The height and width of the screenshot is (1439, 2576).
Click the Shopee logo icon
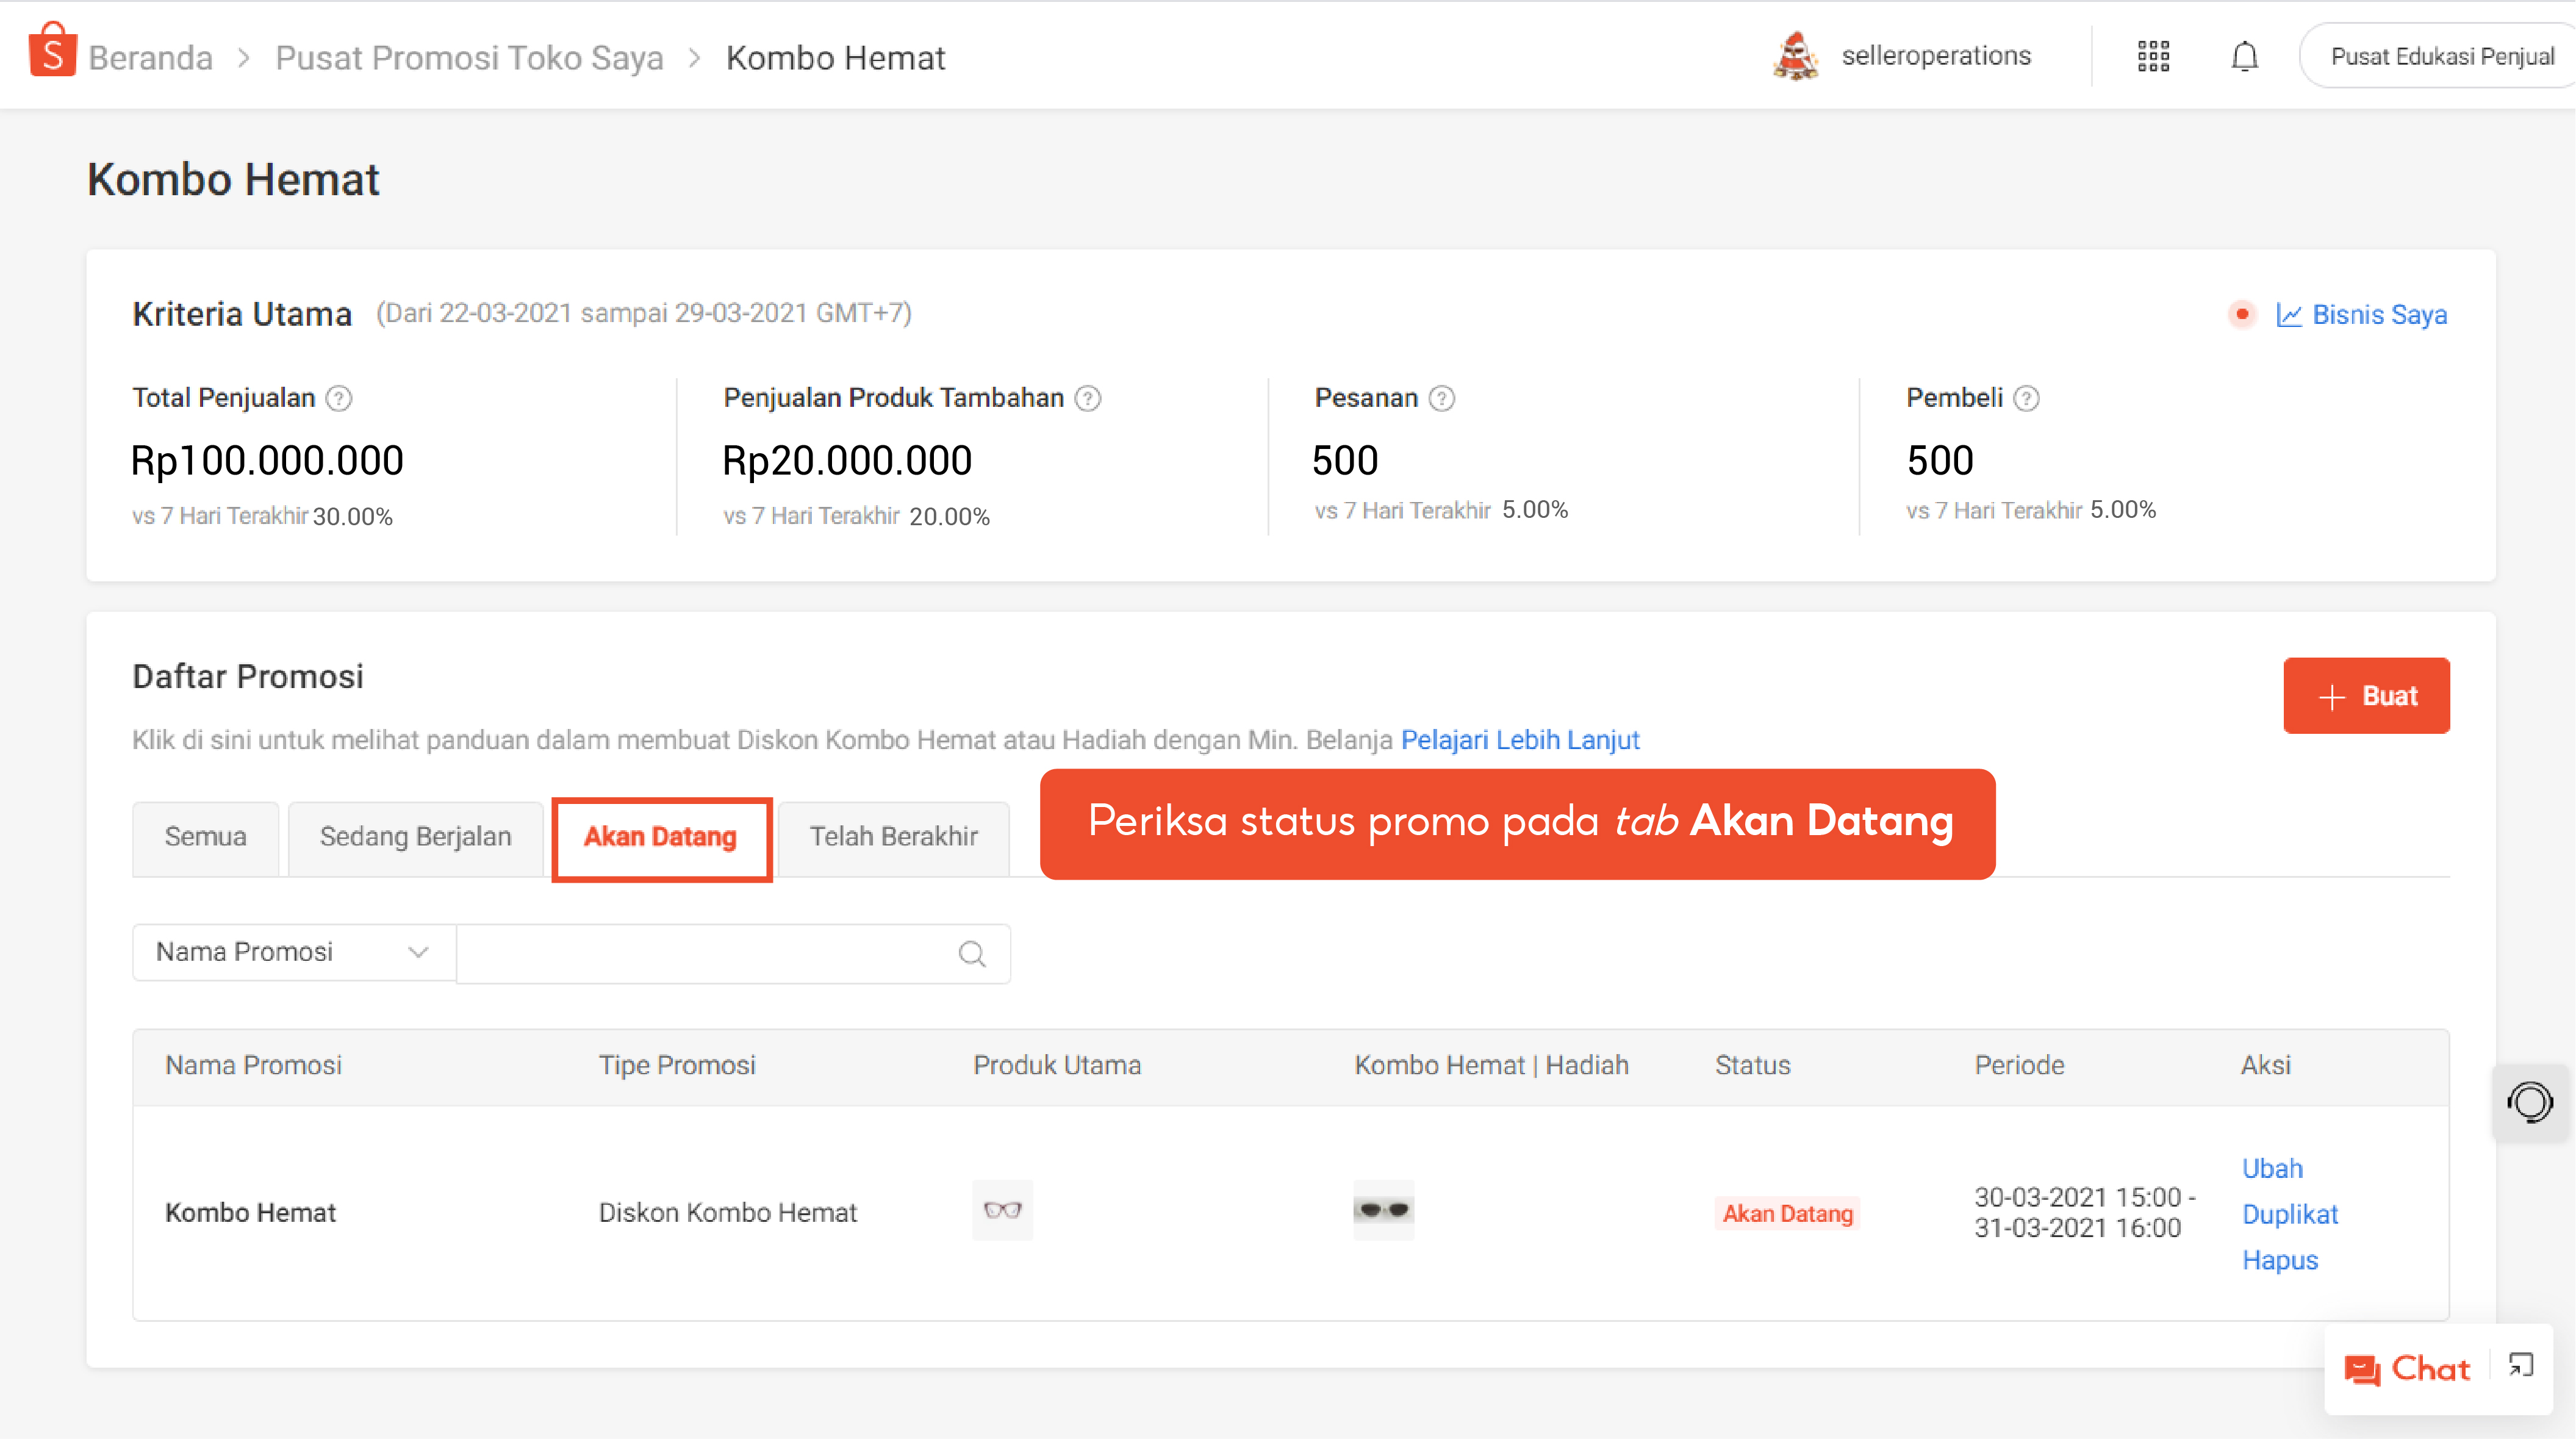[52, 51]
